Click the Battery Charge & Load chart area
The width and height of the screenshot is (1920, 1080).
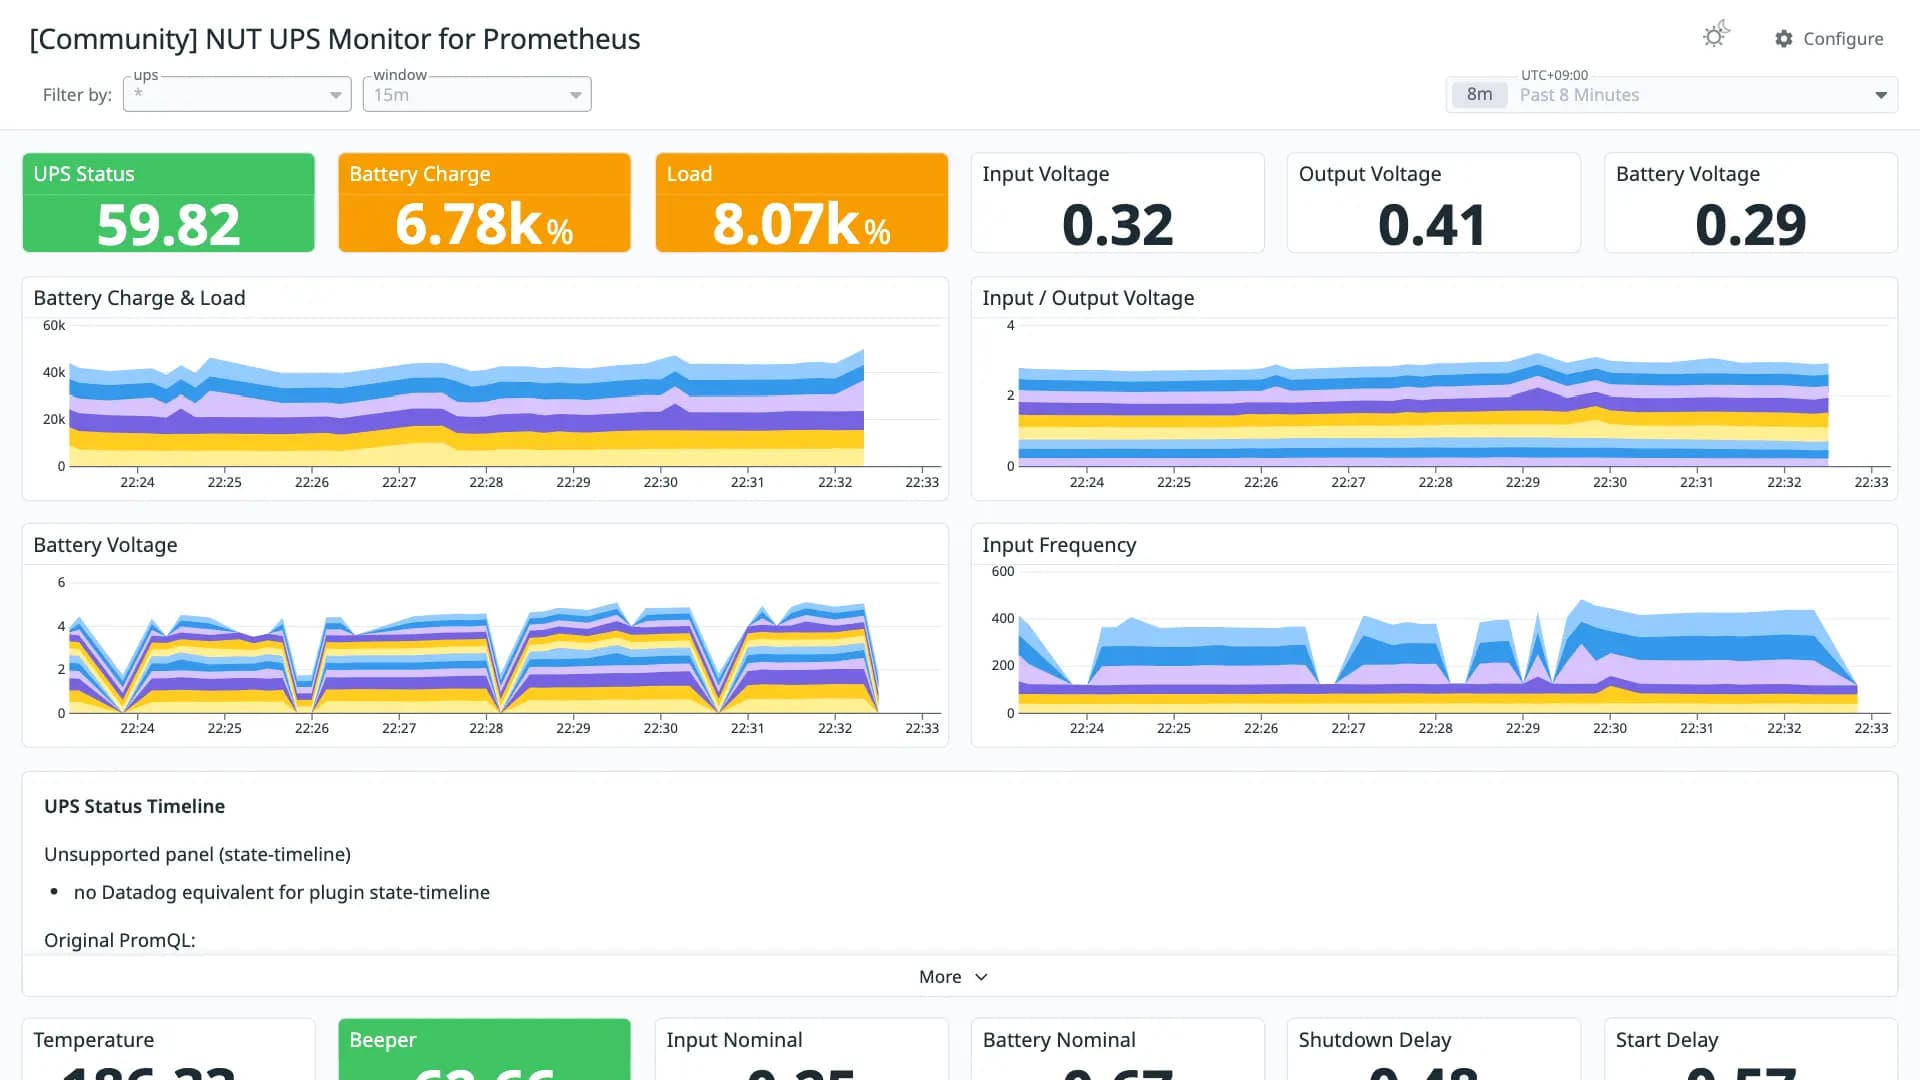(x=505, y=395)
